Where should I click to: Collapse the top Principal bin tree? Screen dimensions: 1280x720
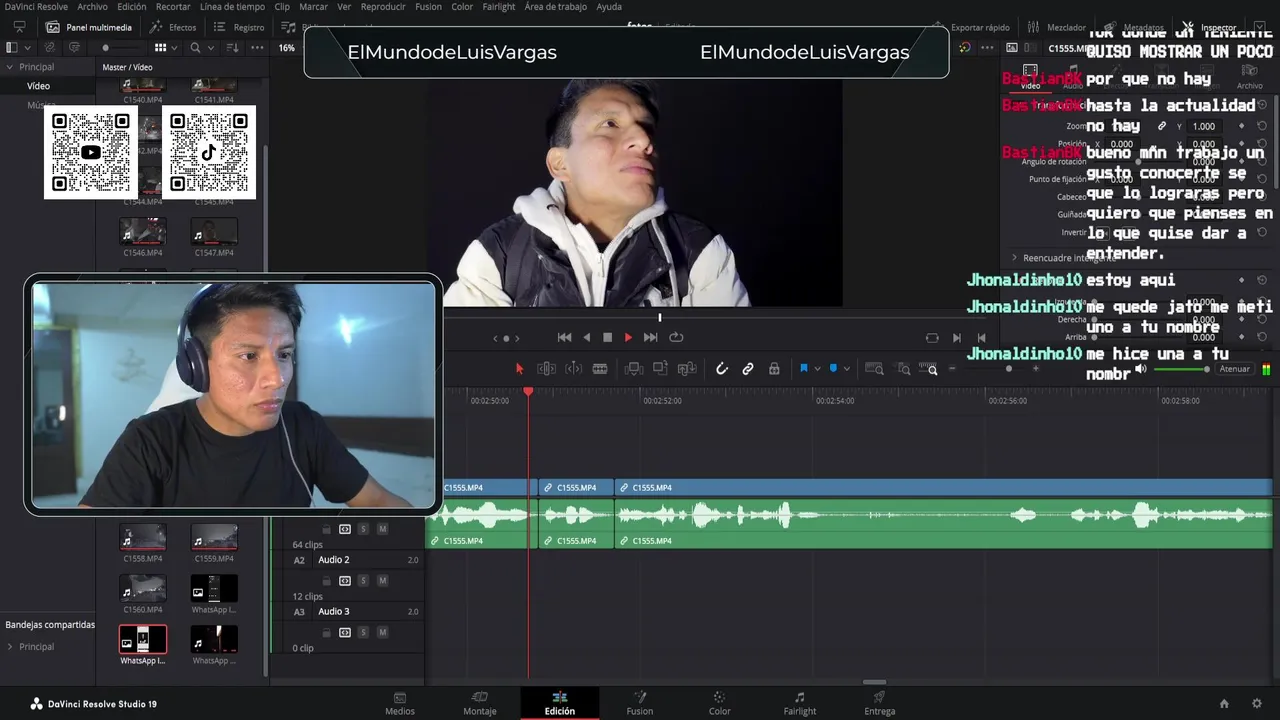[10, 67]
